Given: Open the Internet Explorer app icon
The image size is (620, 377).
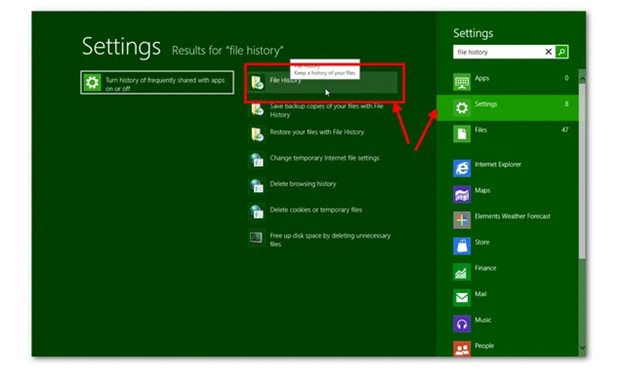Looking at the screenshot, I should [462, 168].
